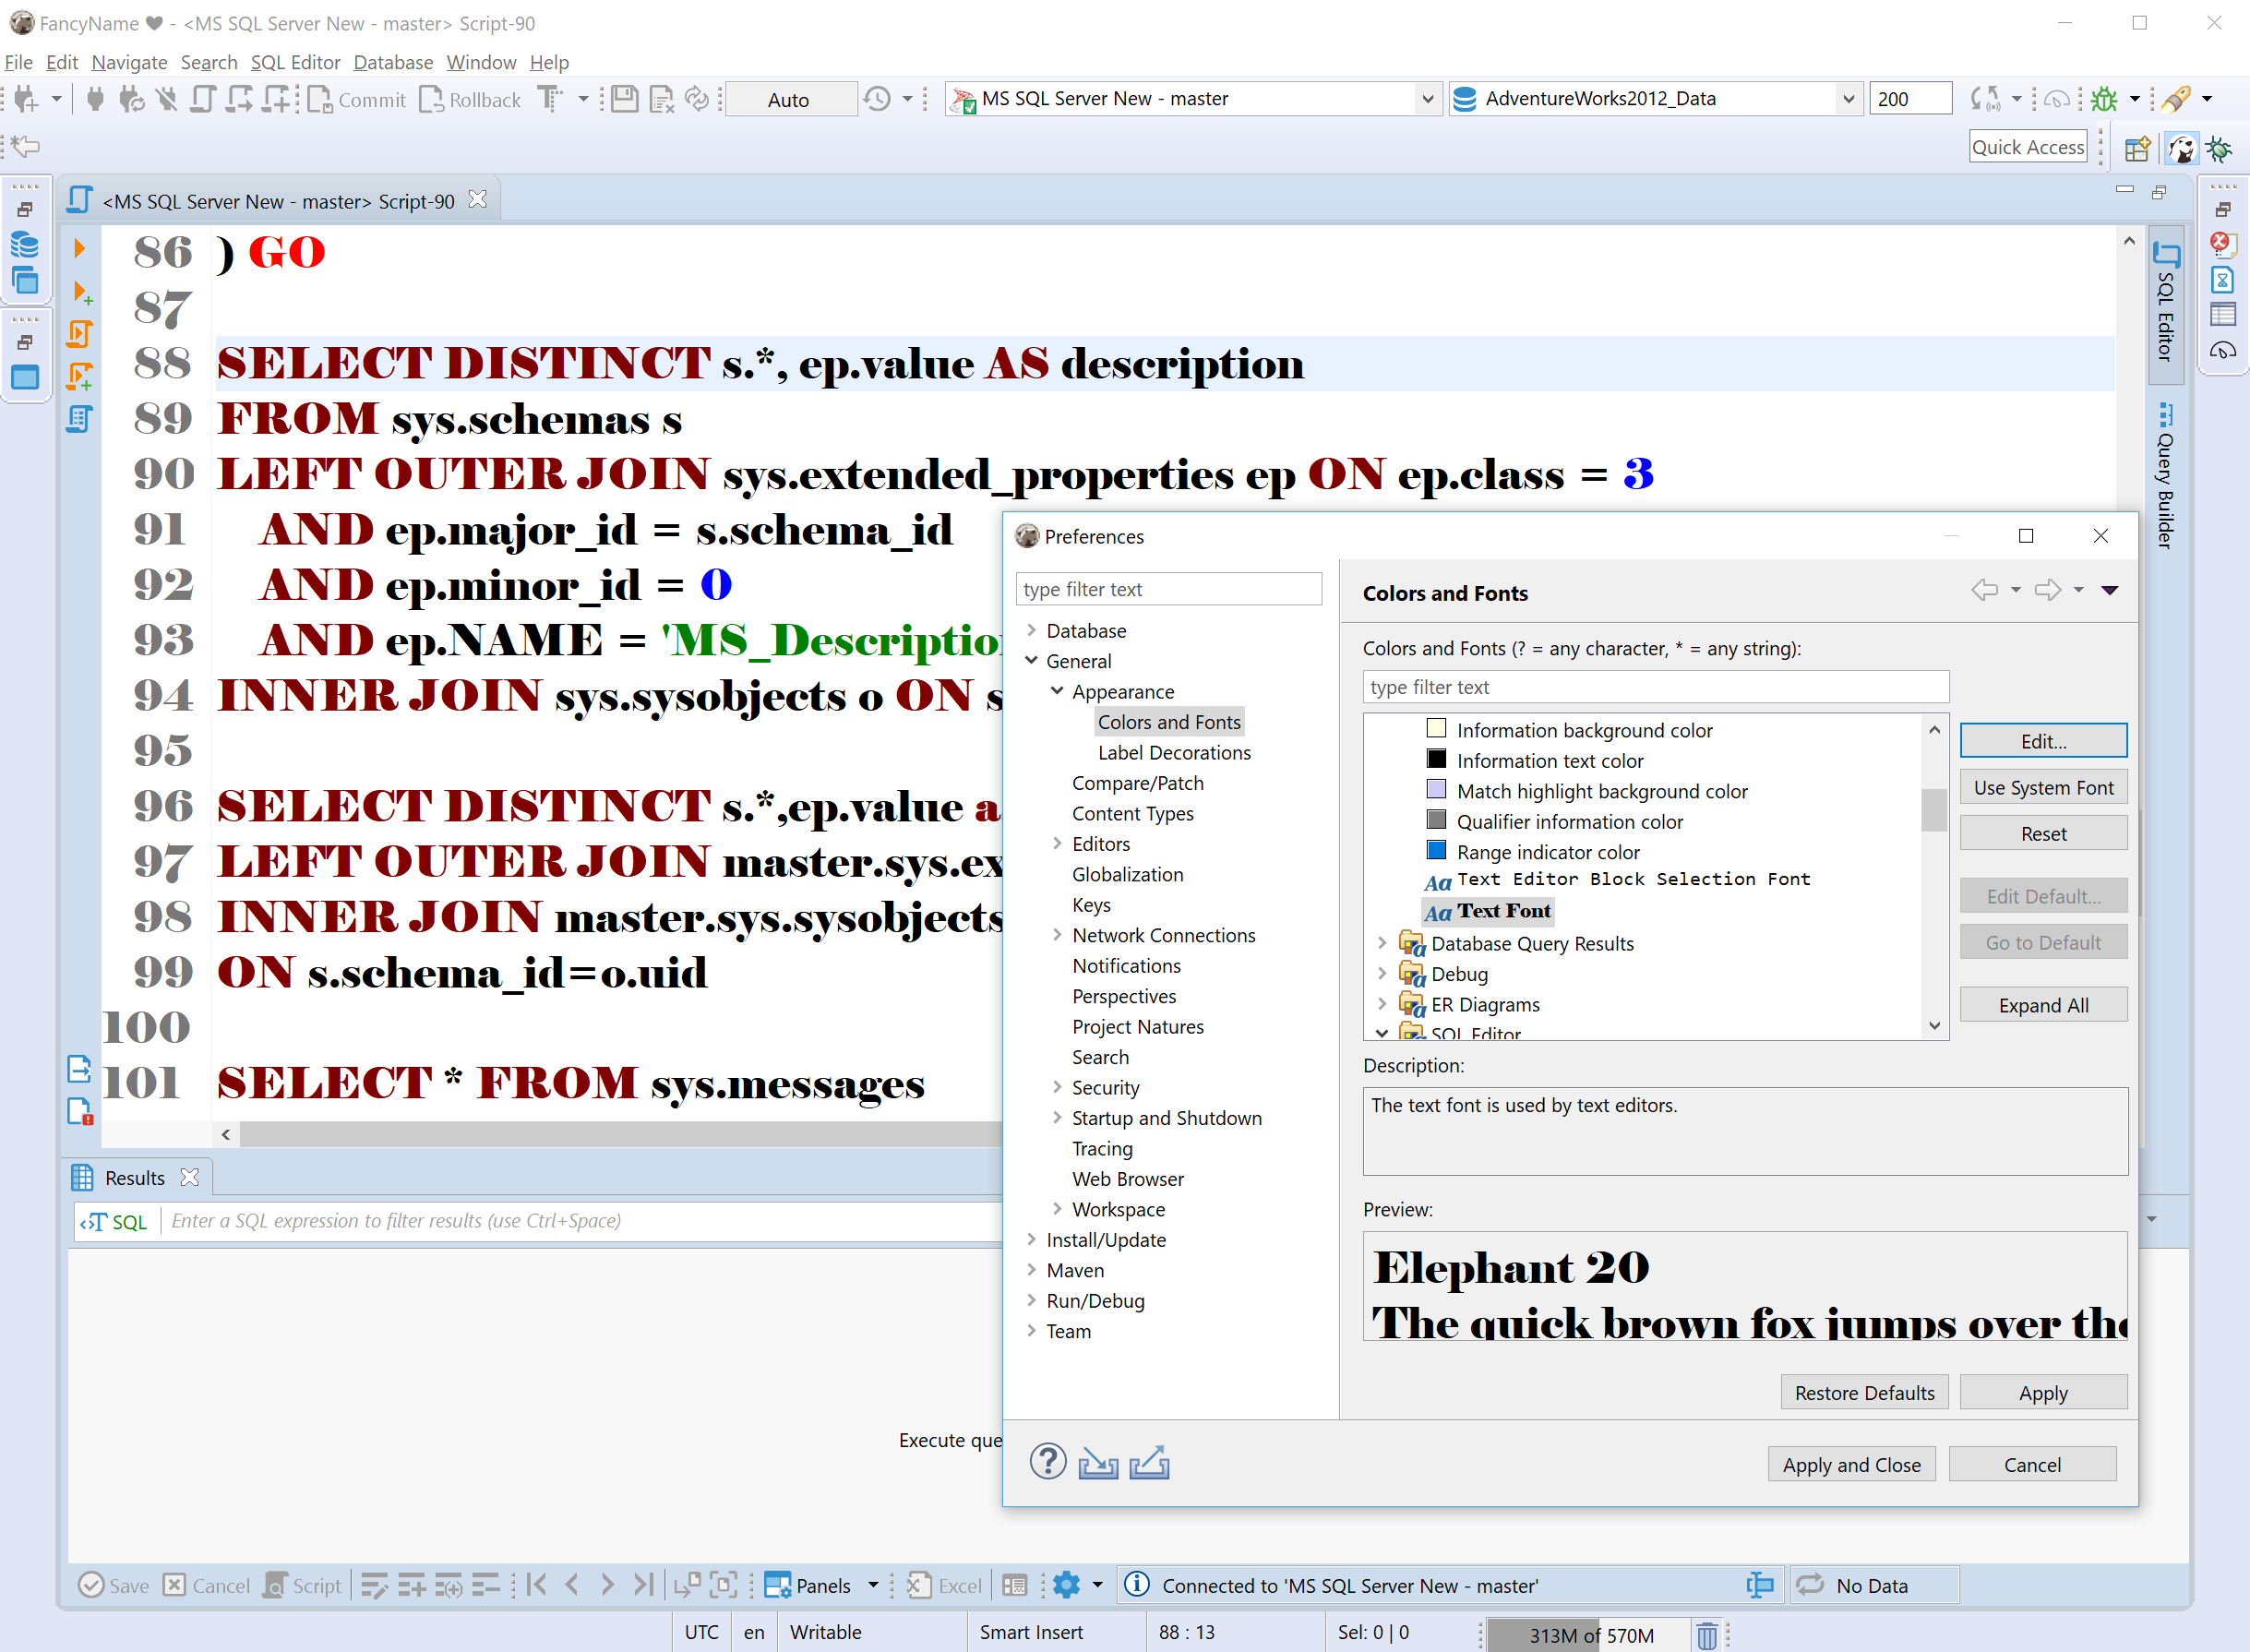2250x1652 pixels.
Task: Execute the SQL statement with the orange arrow icon
Action: pyautogui.click(x=79, y=248)
